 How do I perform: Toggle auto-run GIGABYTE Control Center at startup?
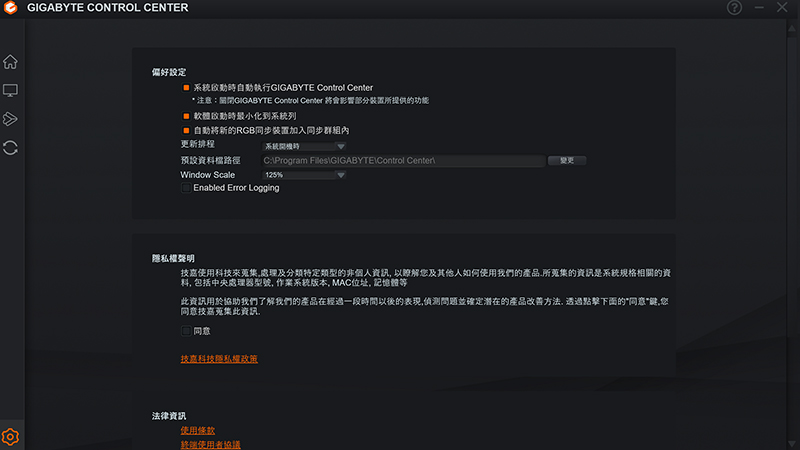click(x=186, y=88)
